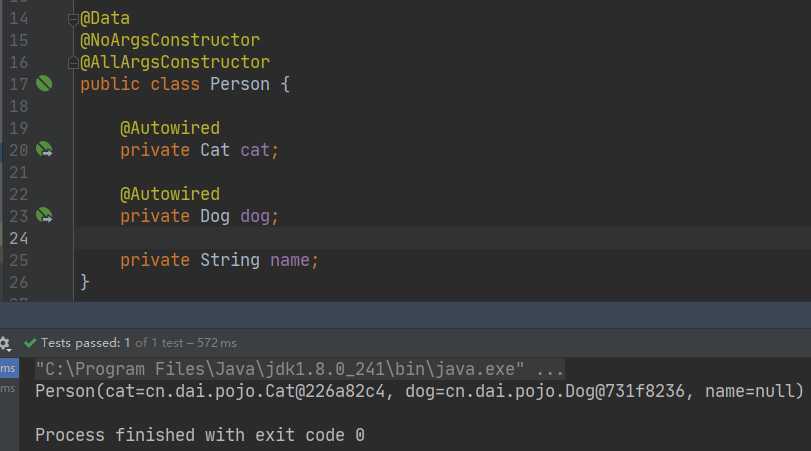Image resolution: width=811 pixels, height=451 pixels.
Task: Click line number 25 in the gutter
Action: click(18, 260)
